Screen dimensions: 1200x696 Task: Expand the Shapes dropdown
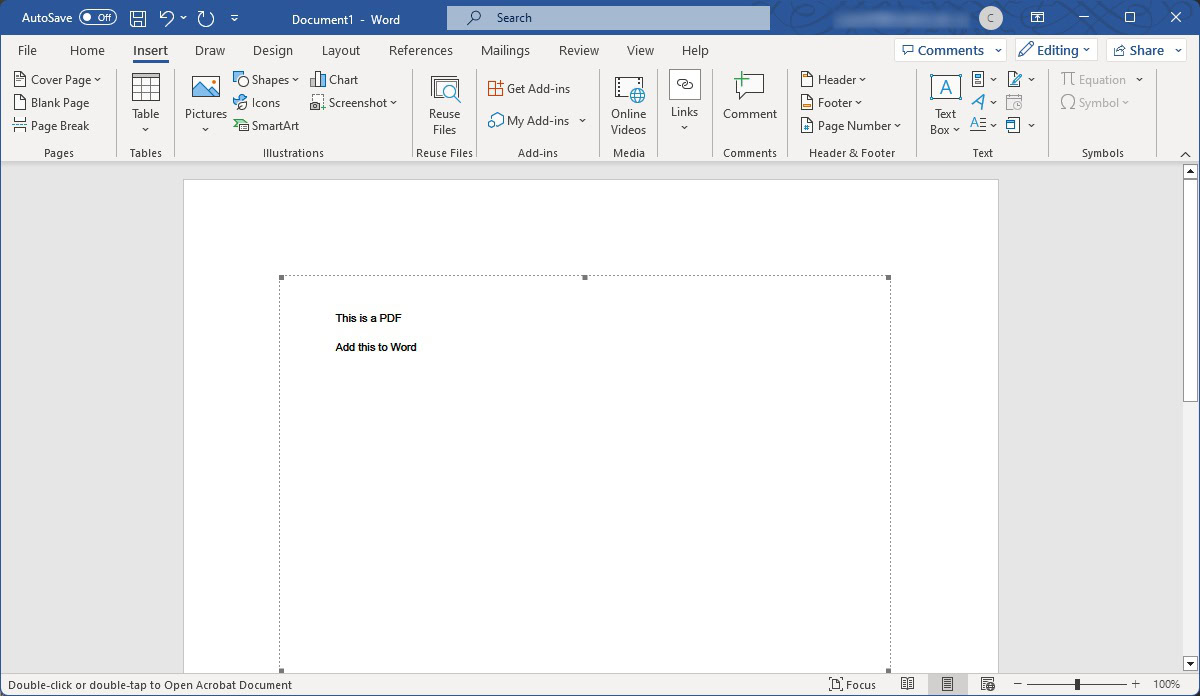[266, 80]
